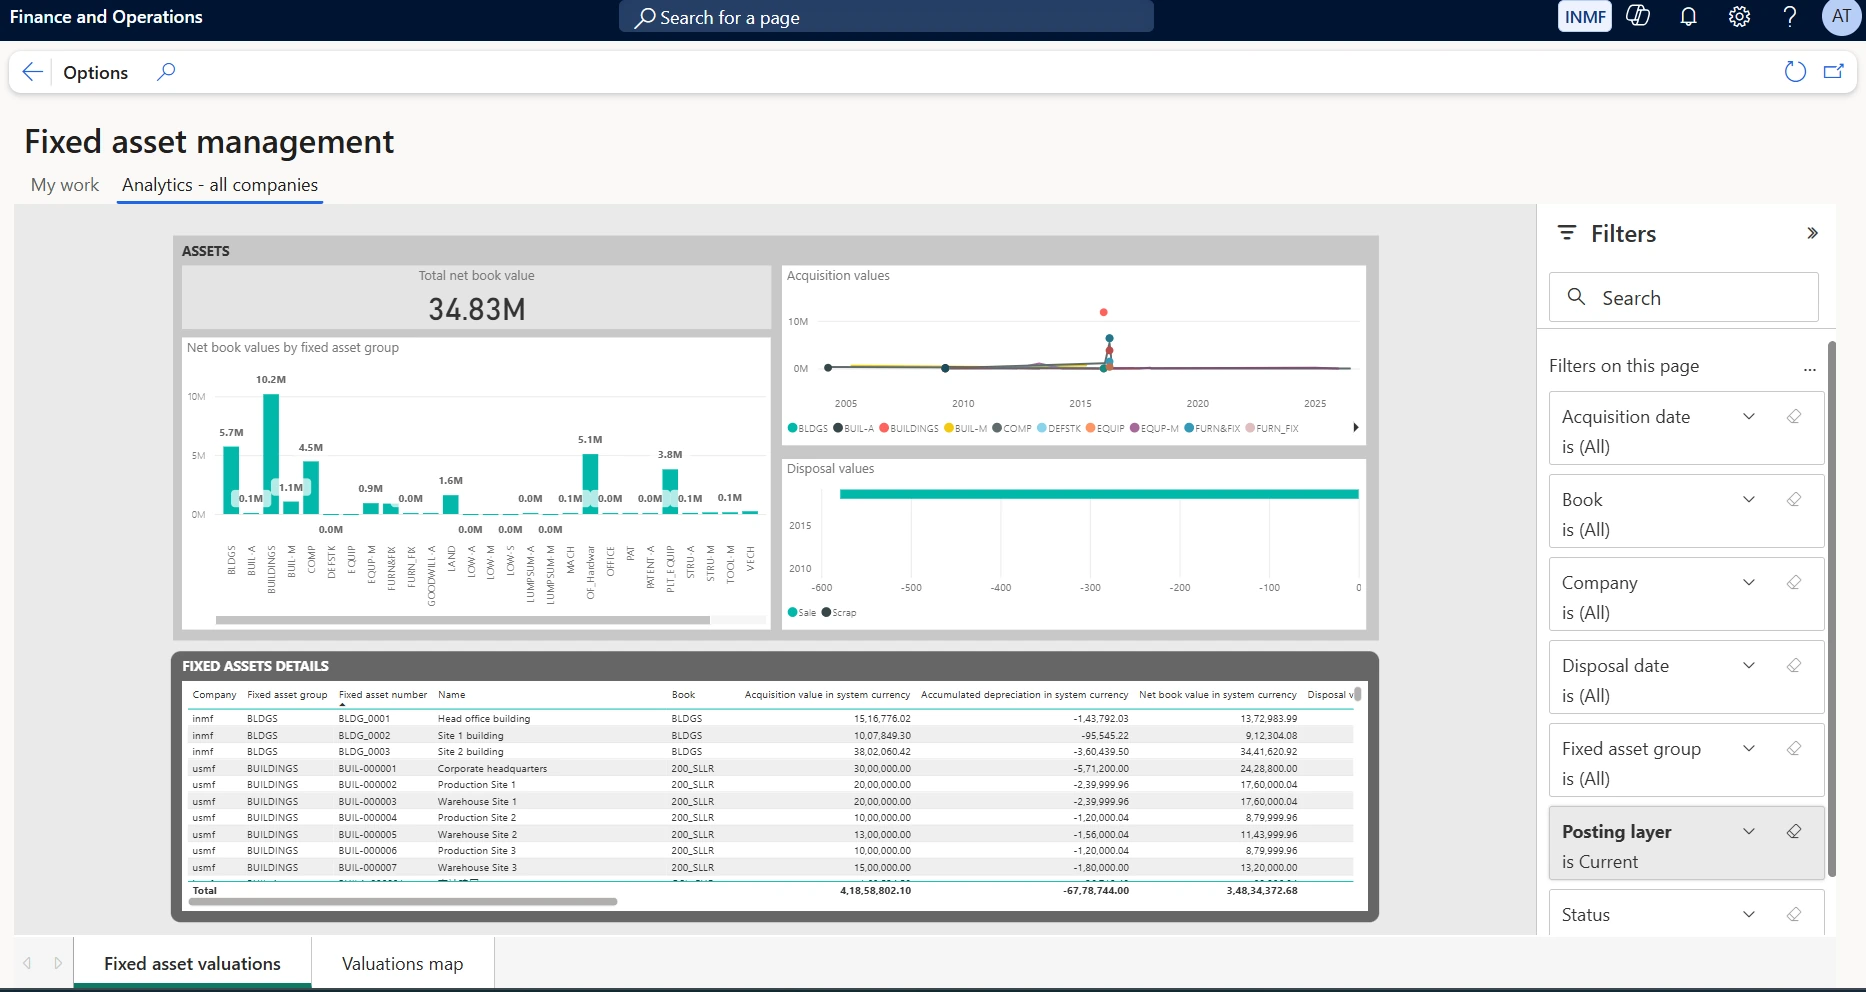Open Filters on this page ellipsis menu
Screen dimensions: 1866x992
(1809, 369)
